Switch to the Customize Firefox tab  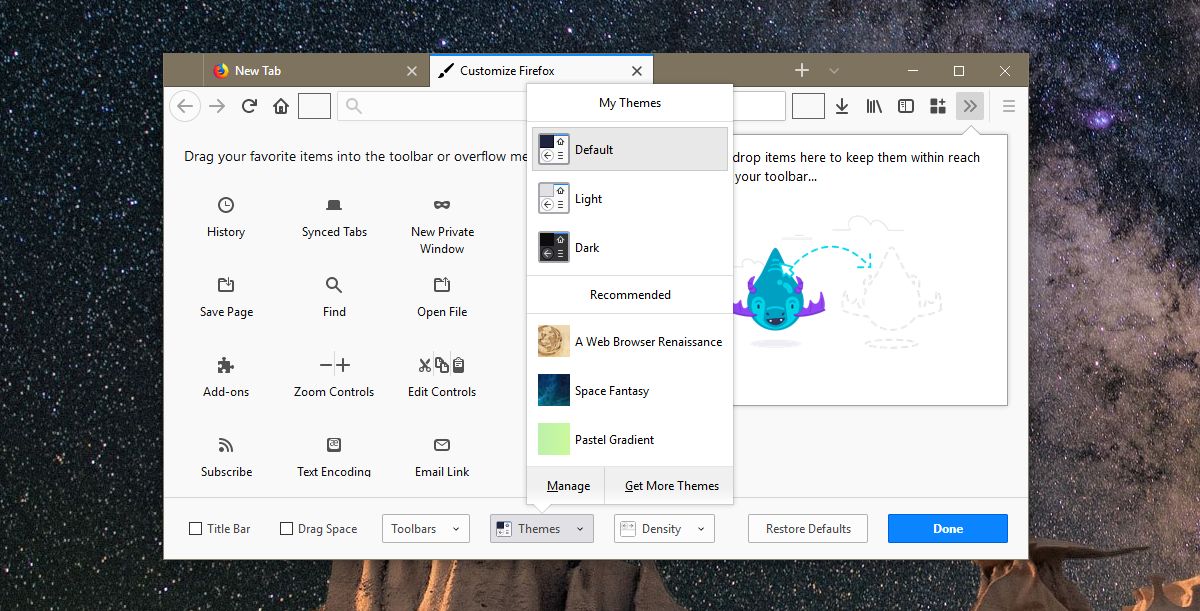point(541,71)
